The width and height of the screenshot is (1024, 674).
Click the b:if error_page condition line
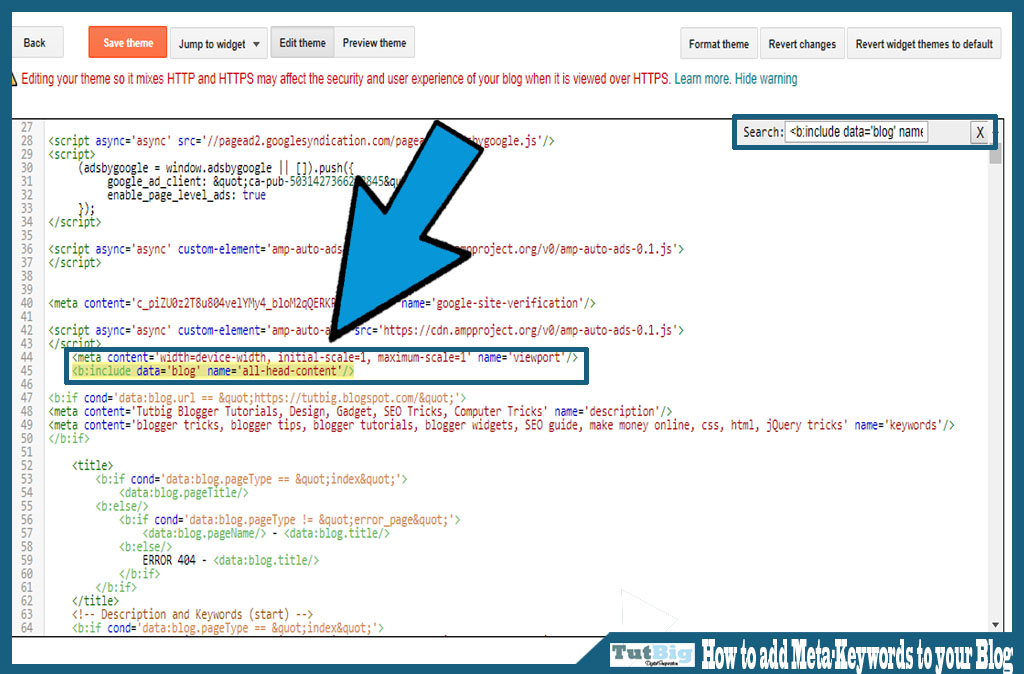(290, 520)
